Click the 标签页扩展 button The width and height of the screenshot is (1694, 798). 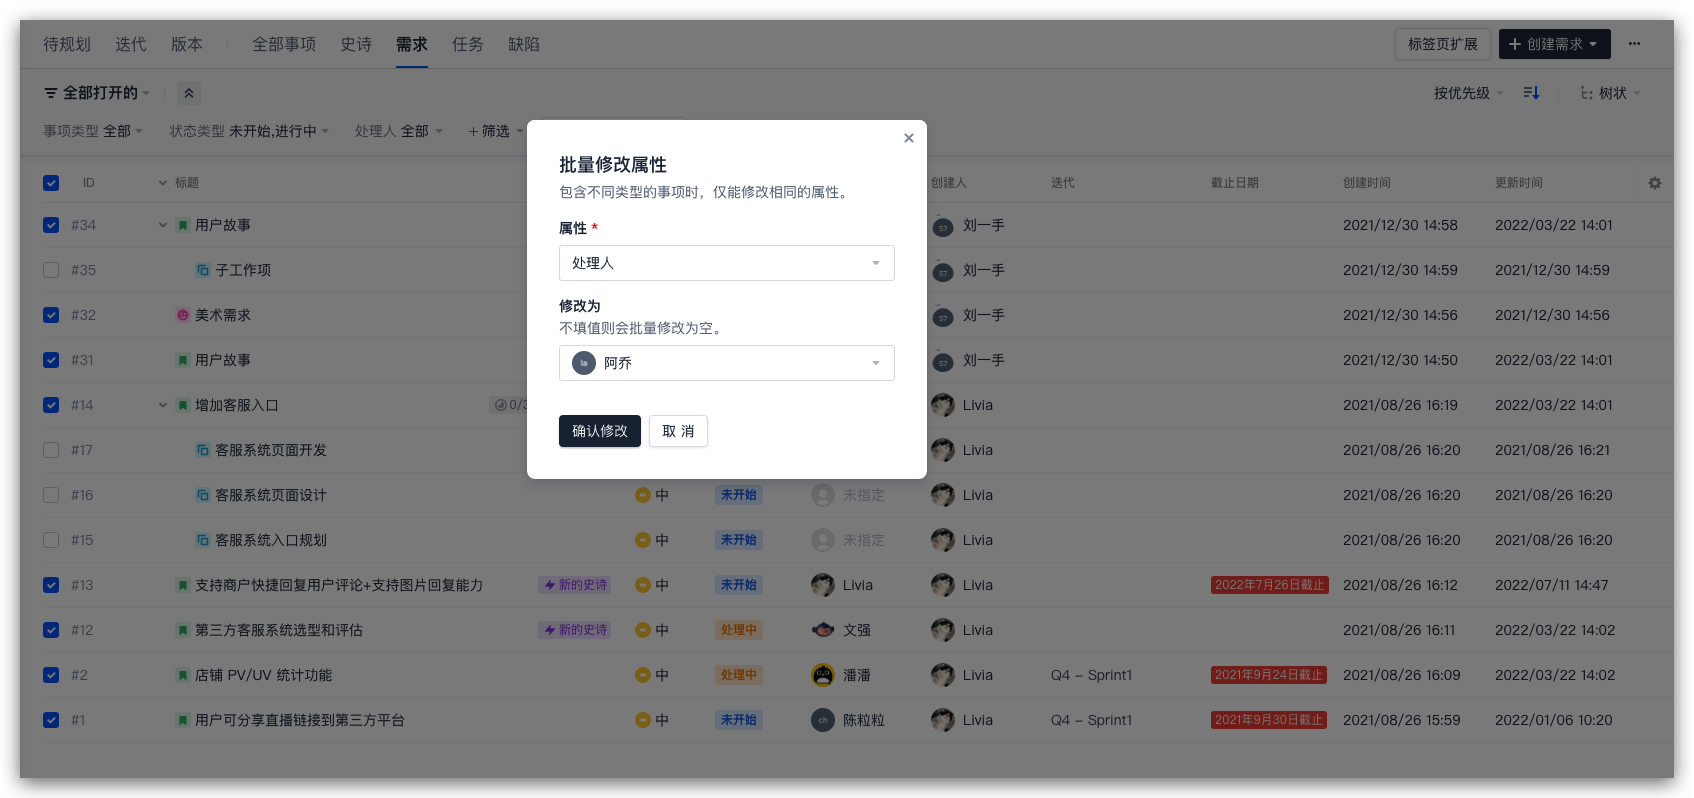click(x=1442, y=44)
